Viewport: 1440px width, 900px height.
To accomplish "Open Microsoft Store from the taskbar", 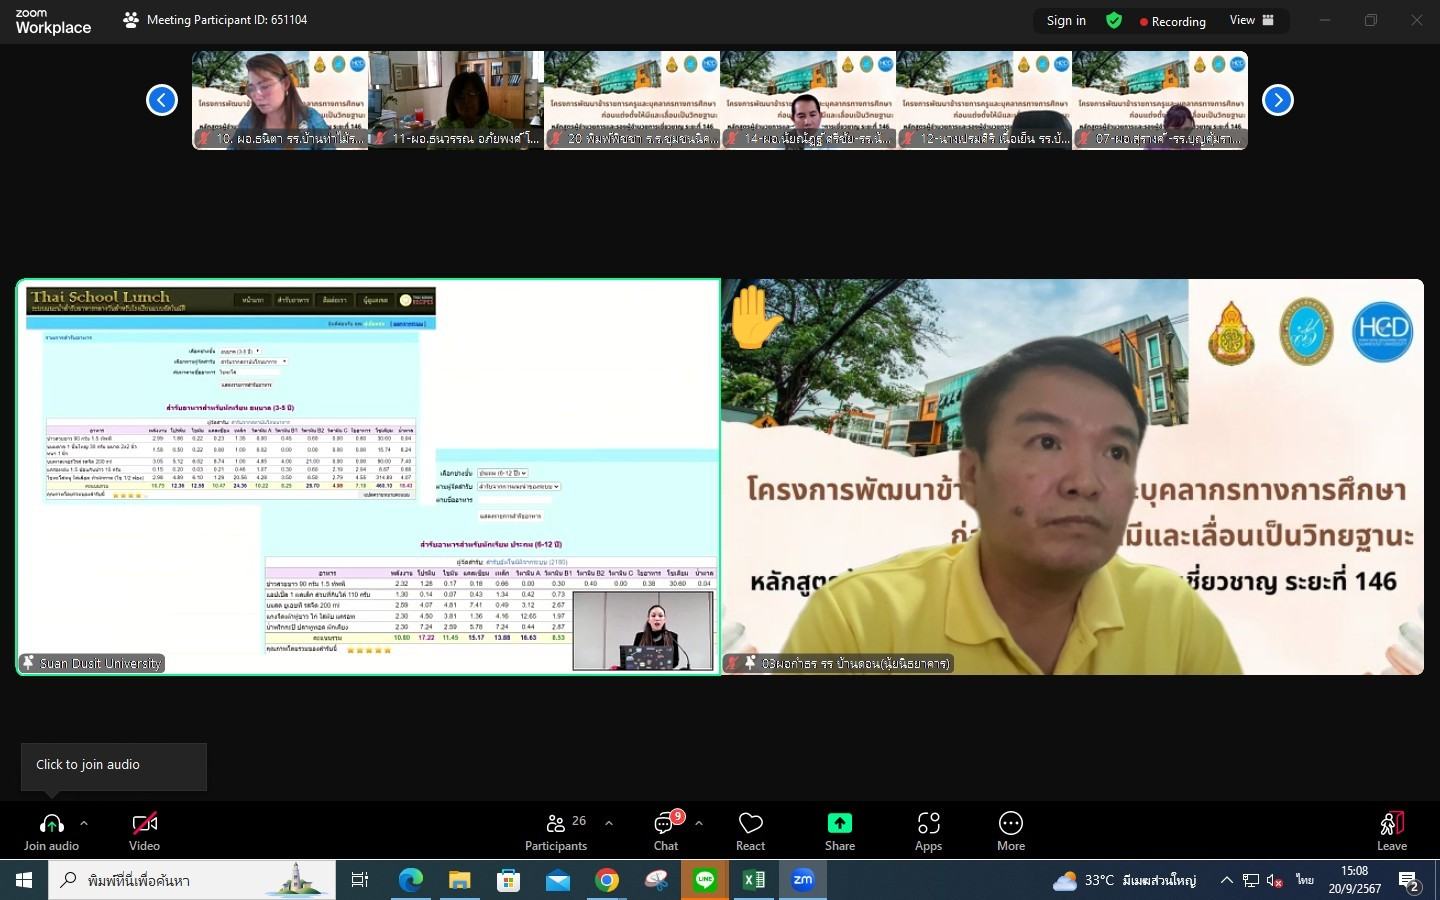I will coord(508,880).
